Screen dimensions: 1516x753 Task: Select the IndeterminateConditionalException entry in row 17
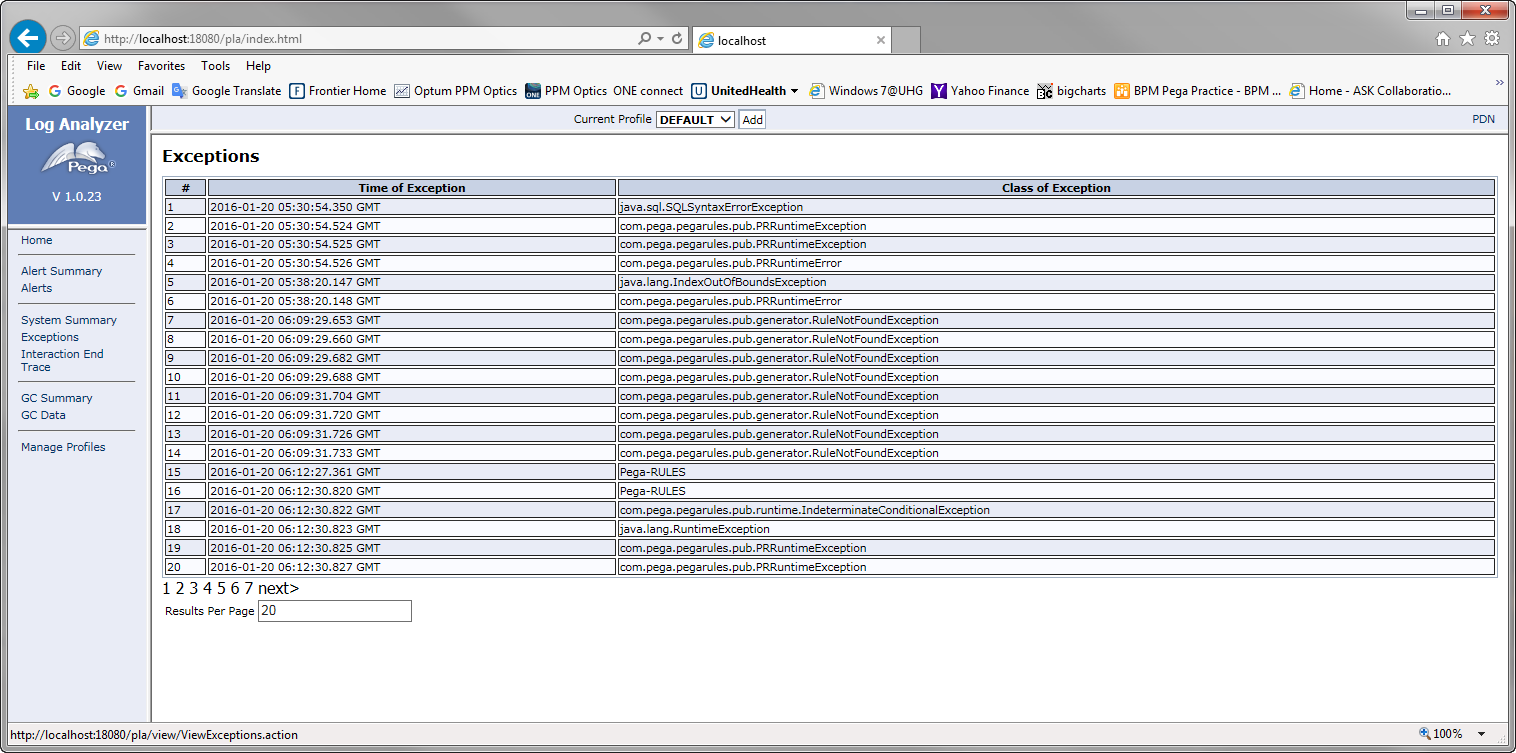(805, 510)
